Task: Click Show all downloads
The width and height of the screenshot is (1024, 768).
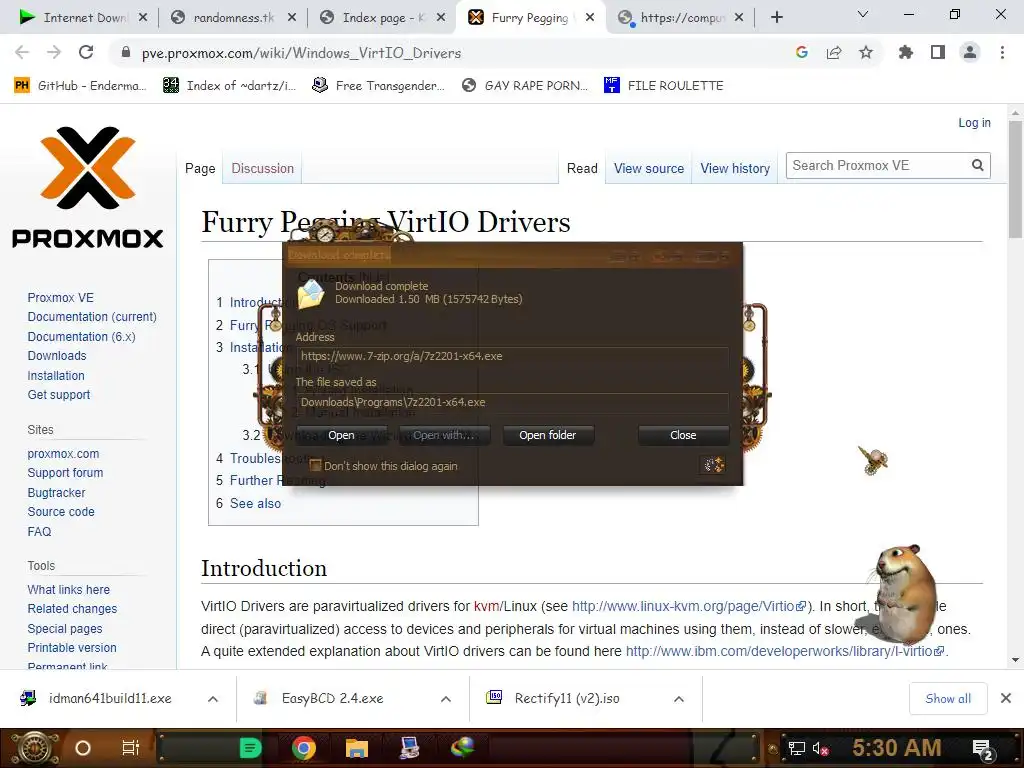Action: pyautogui.click(x=948, y=699)
